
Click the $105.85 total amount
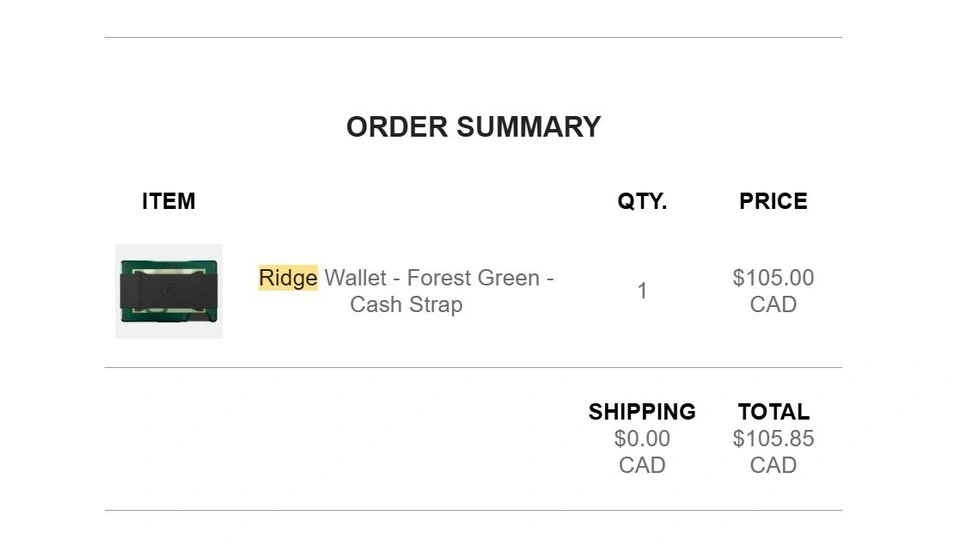click(x=773, y=439)
